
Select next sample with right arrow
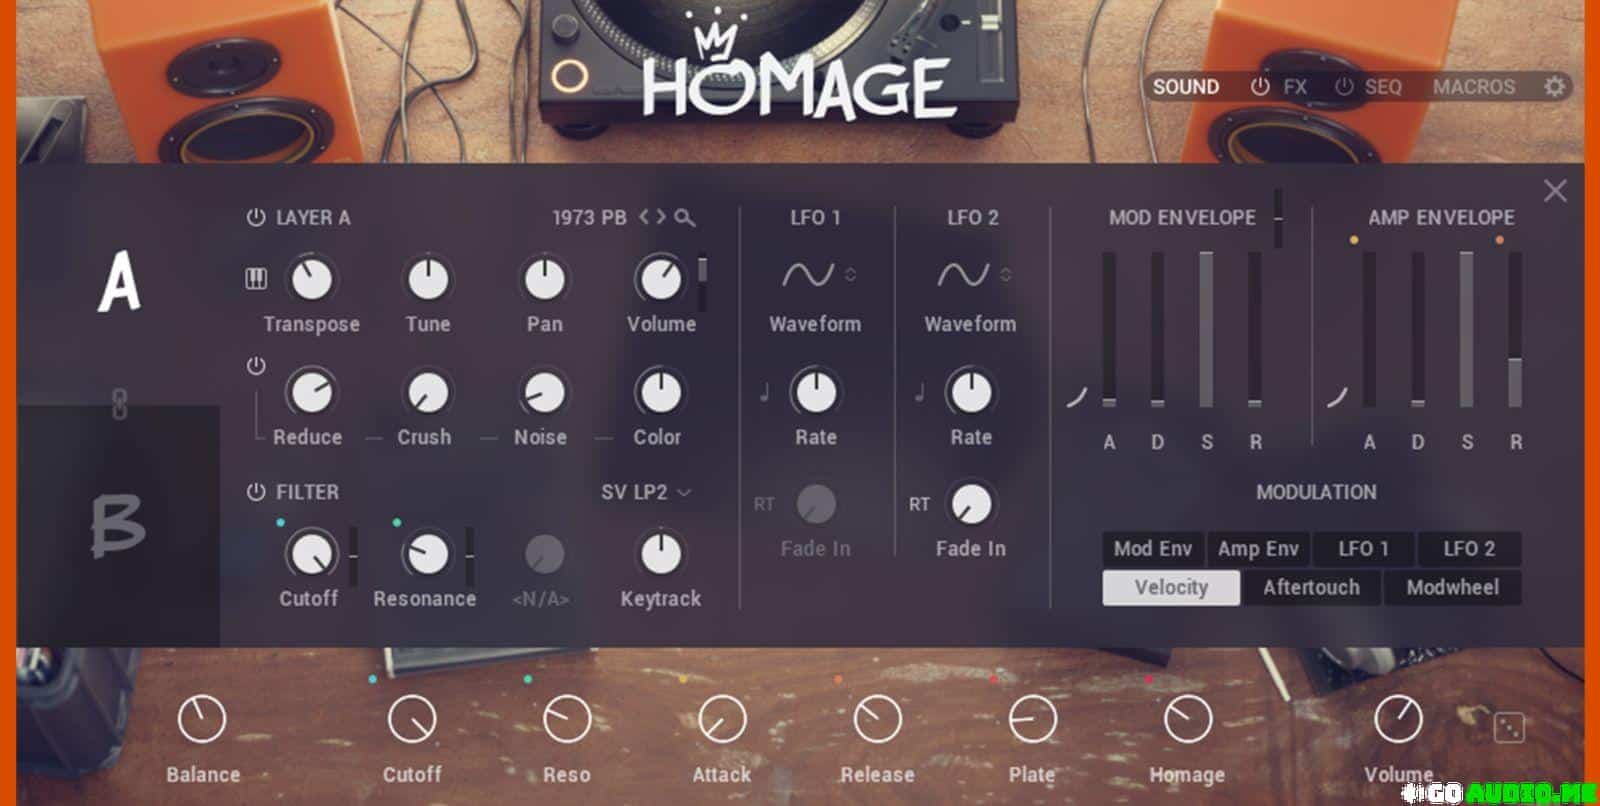tap(660, 217)
